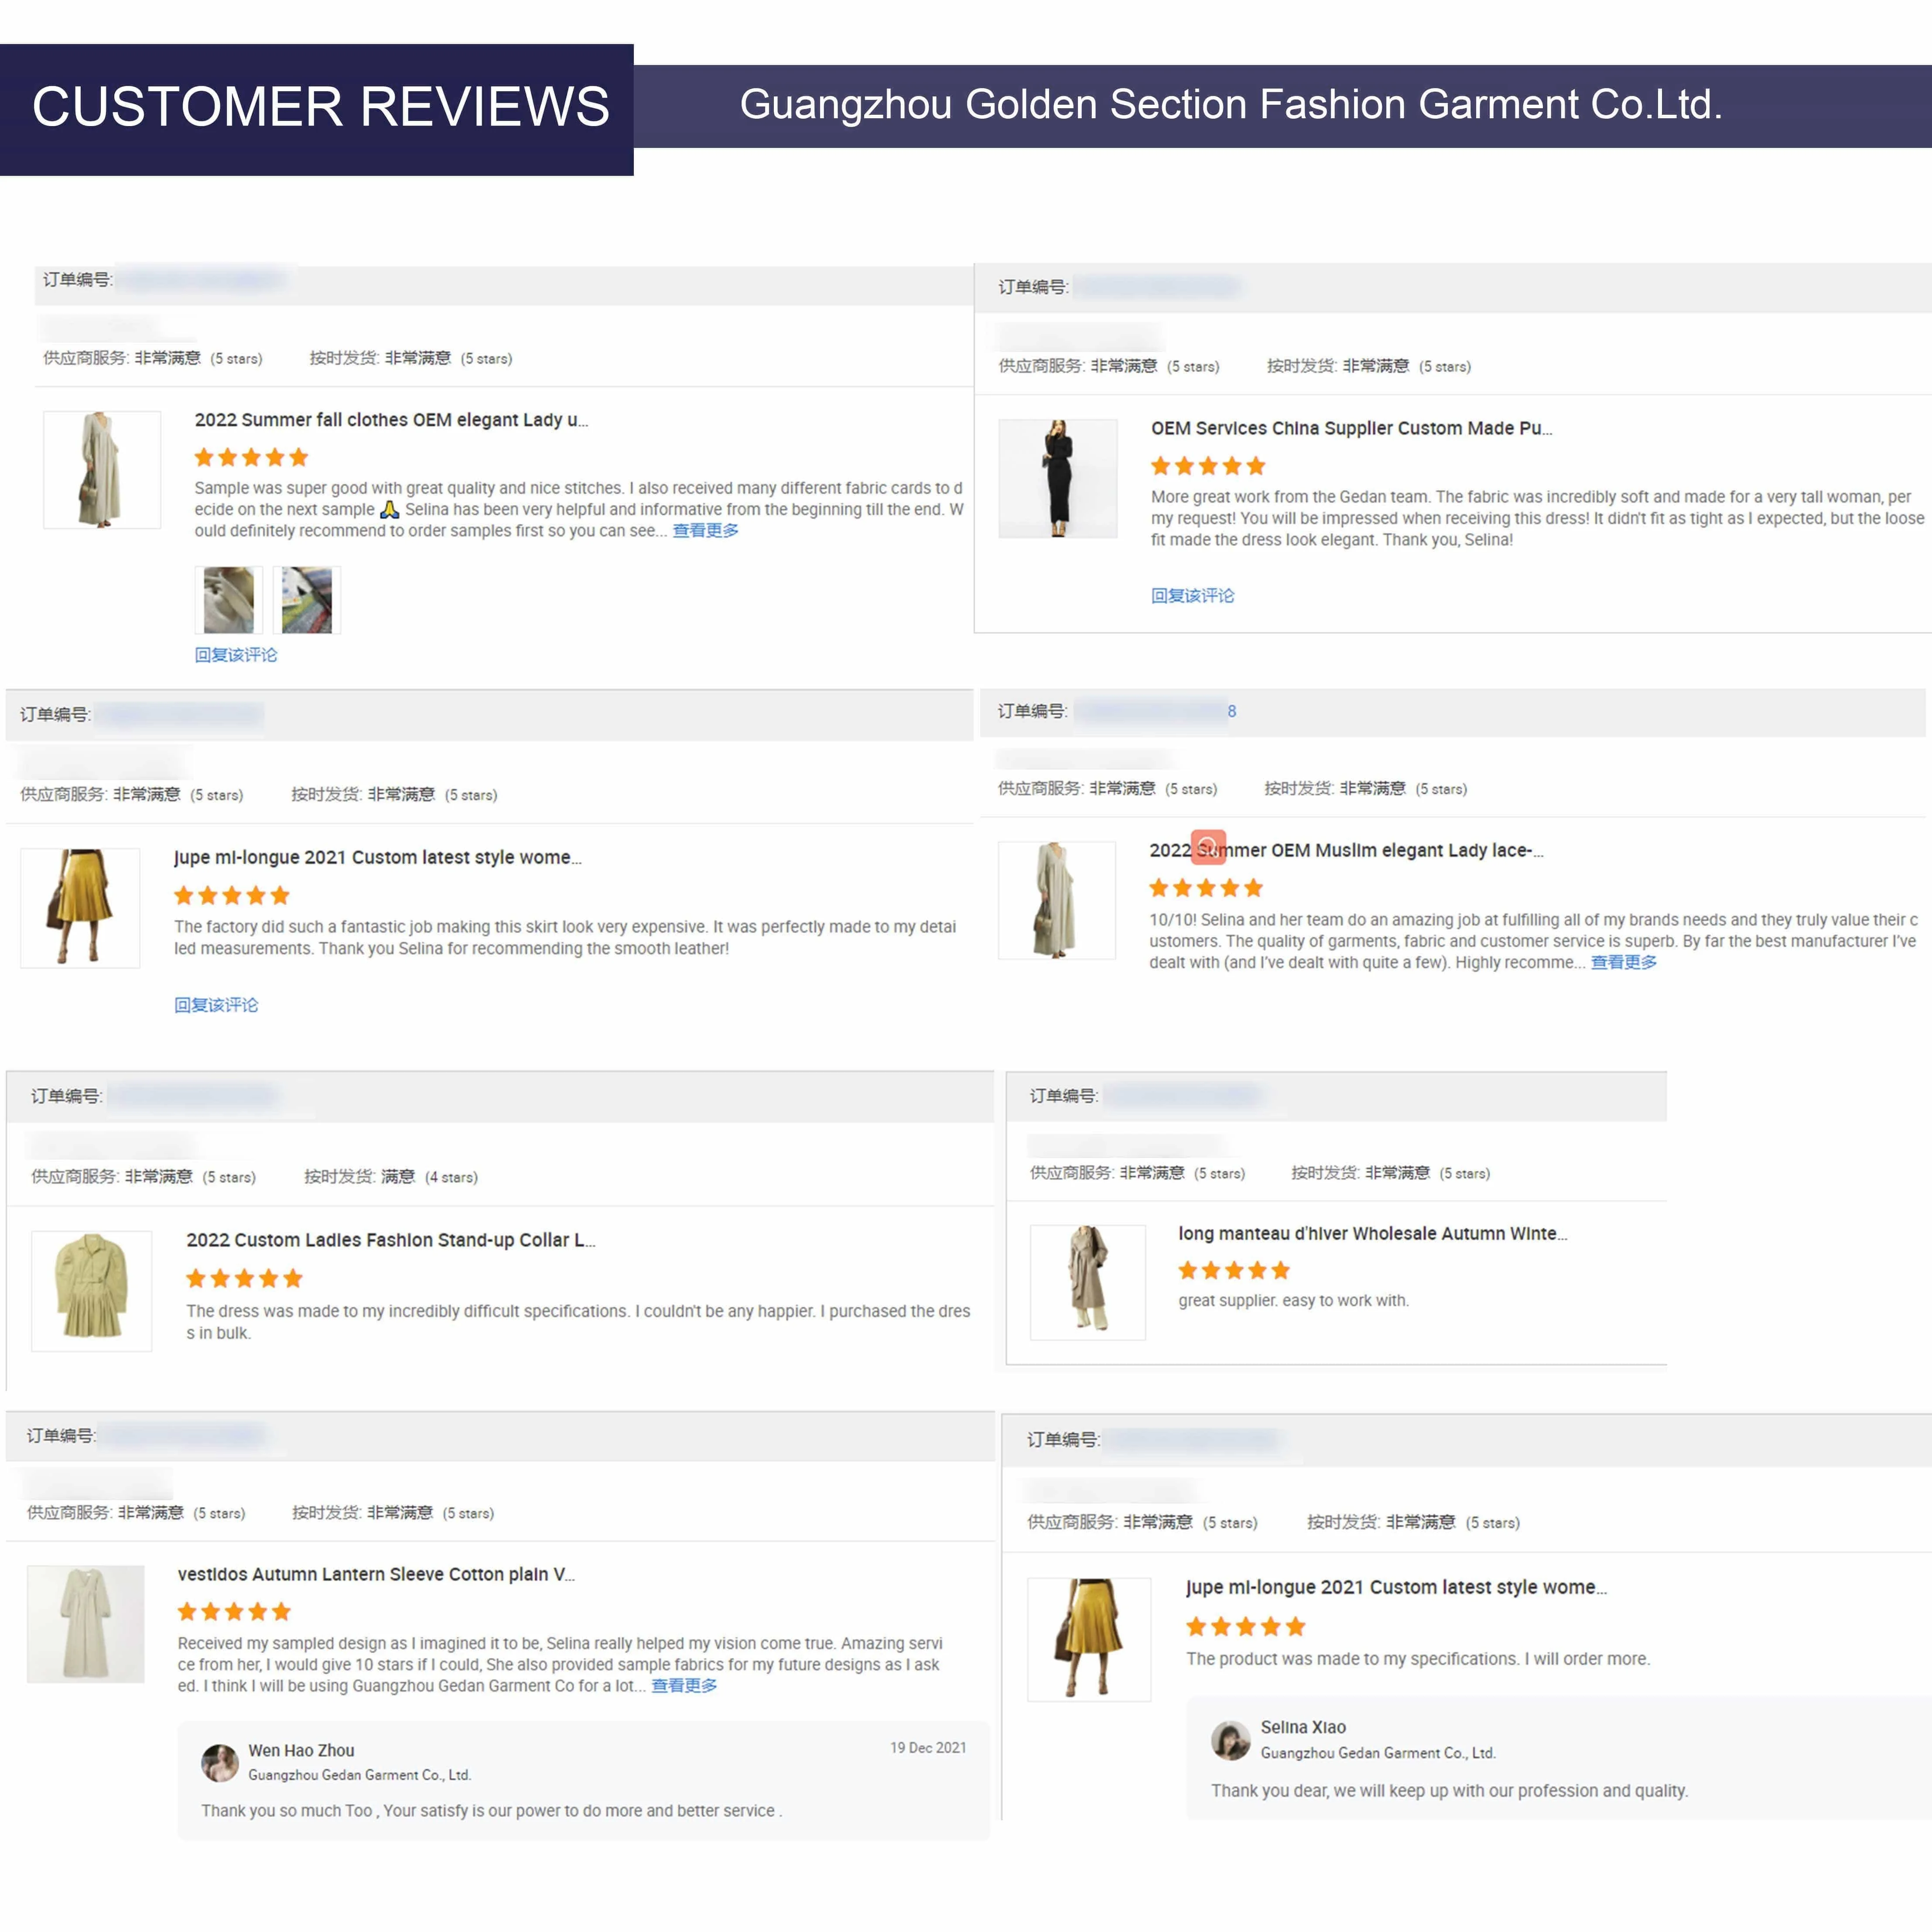
Task: Click 回复该评论 under the black dress review
Action: click(1192, 596)
